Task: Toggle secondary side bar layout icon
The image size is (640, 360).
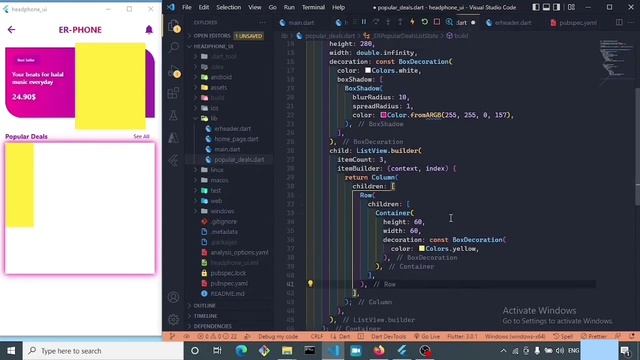Action: pyautogui.click(x=557, y=7)
